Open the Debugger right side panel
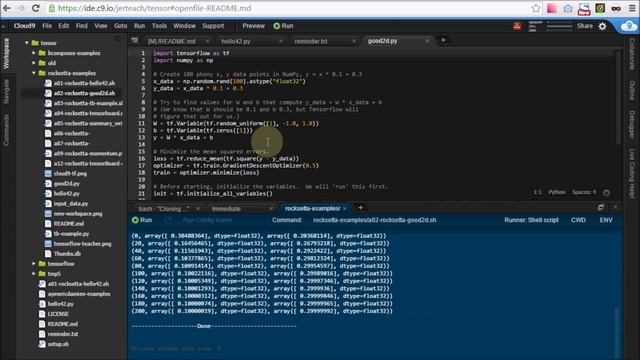Image resolution: width=640 pixels, height=360 pixels. pos(631,124)
